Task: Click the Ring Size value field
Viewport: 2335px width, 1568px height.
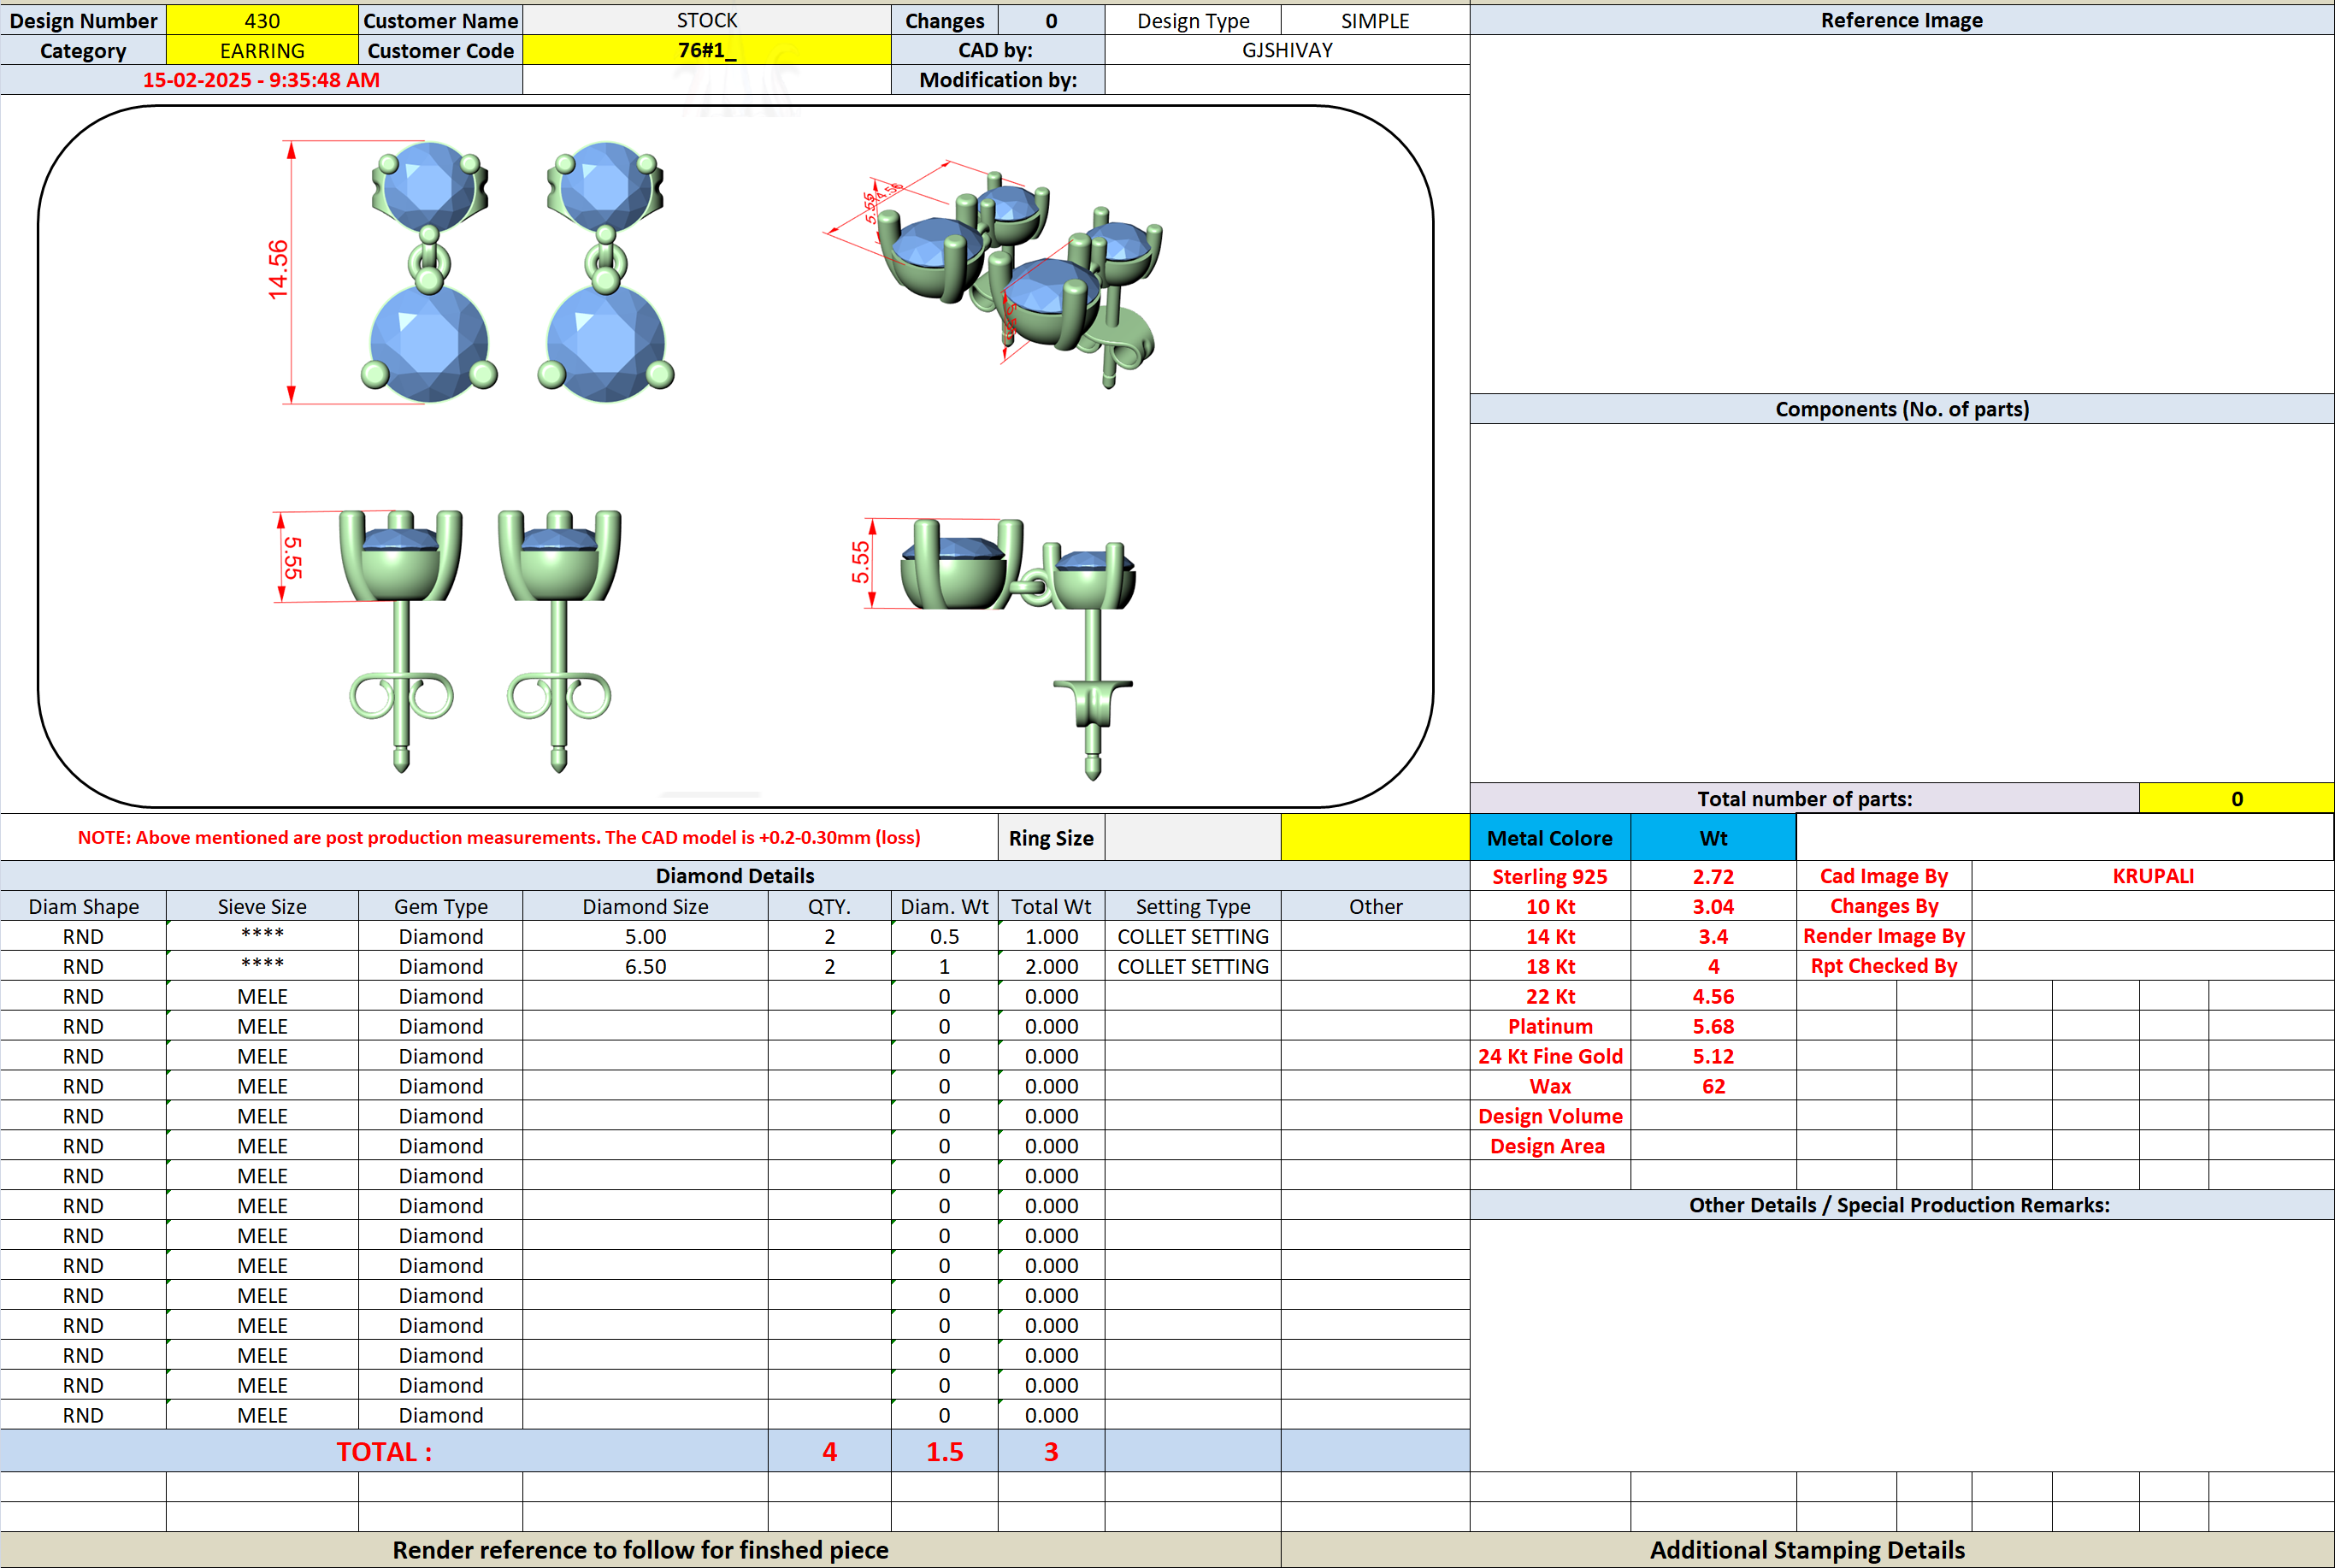Action: (1193, 838)
